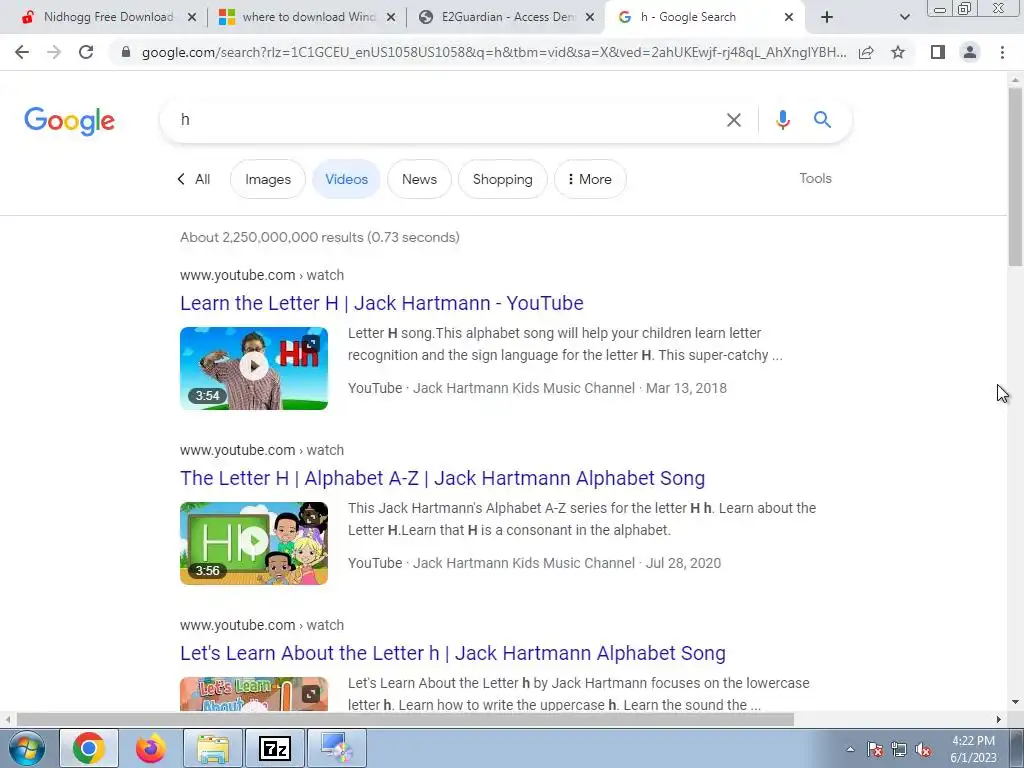This screenshot has height=768, width=1024.
Task: Expand the tab search dropdown arrow
Action: pos(904,17)
